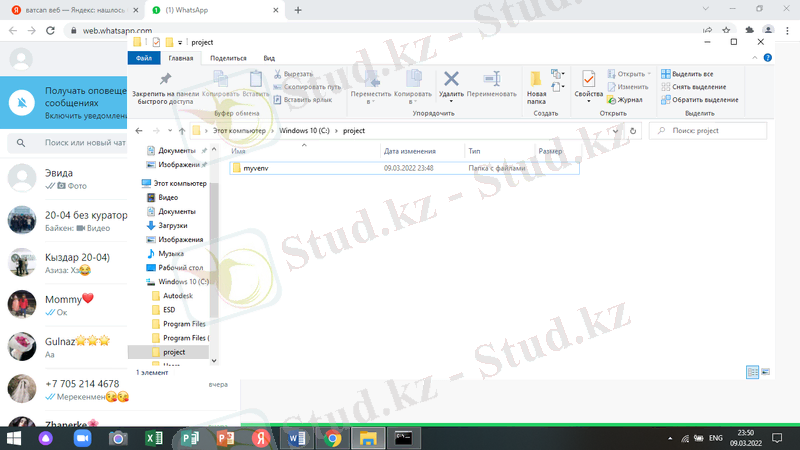Switch to the Главная ribbon tab
Image resolution: width=800 pixels, height=450 pixels.
(181, 58)
